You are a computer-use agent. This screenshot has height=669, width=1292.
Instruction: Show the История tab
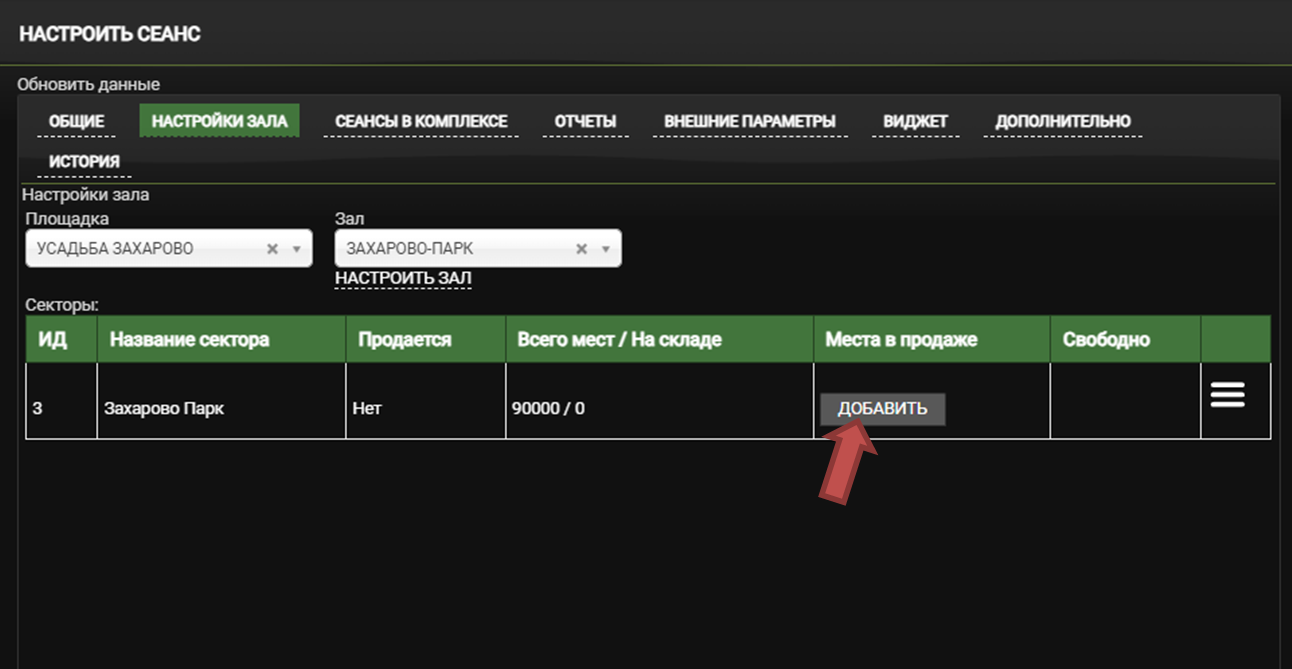[x=84, y=161]
